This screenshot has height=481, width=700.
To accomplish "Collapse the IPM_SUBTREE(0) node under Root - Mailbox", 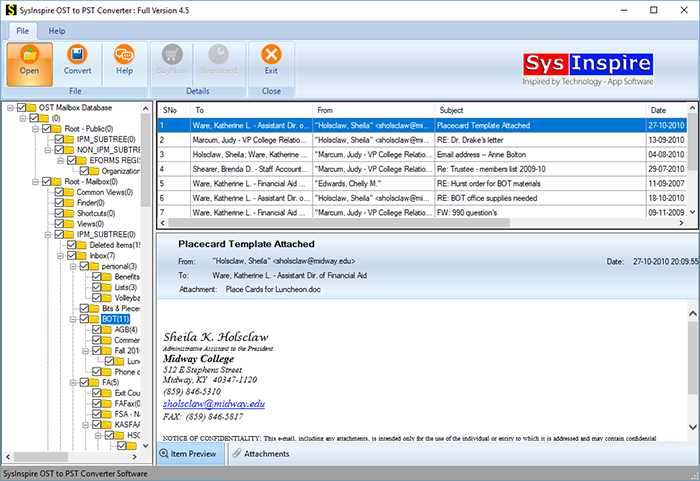I will (x=48, y=234).
